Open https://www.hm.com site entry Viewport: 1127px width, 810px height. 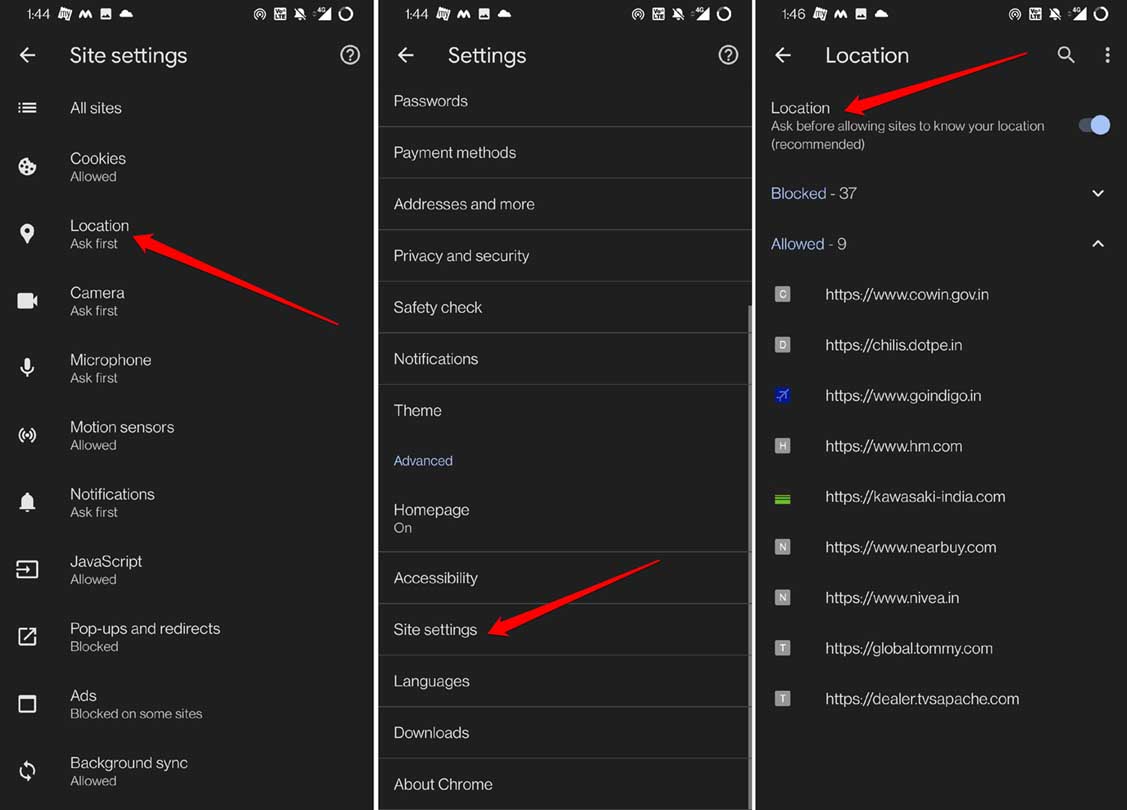[x=941, y=446]
